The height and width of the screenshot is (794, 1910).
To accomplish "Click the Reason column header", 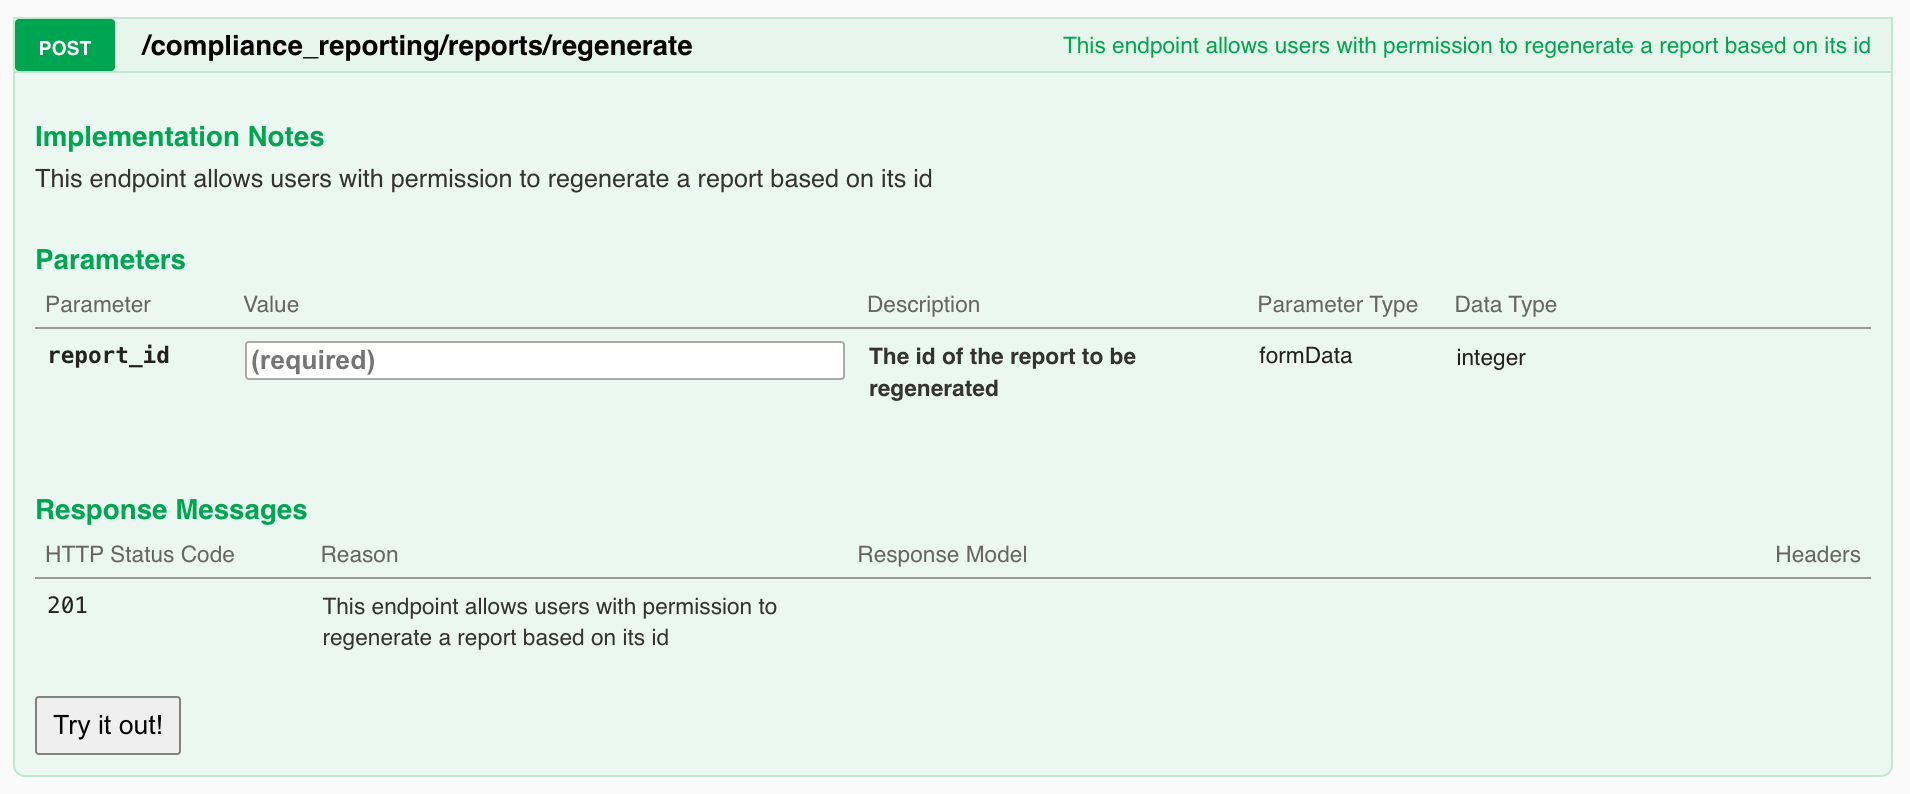I will point(359,554).
